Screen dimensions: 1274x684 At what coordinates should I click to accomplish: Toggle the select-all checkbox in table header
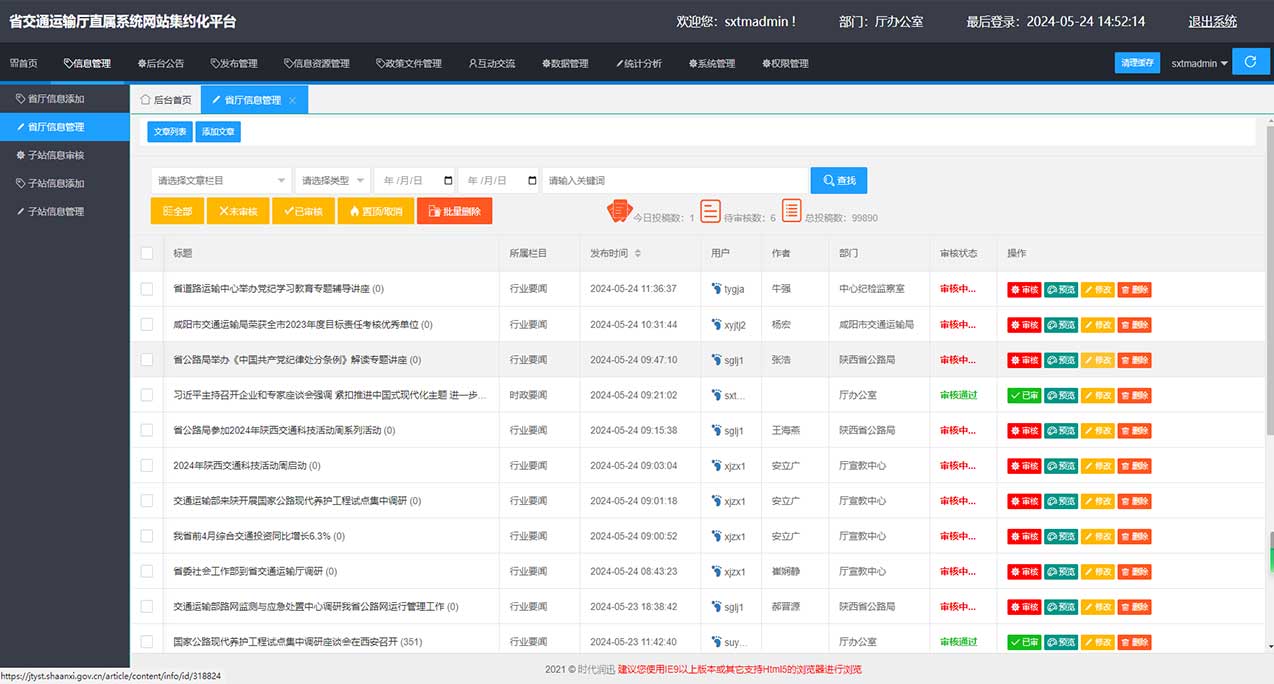[147, 254]
